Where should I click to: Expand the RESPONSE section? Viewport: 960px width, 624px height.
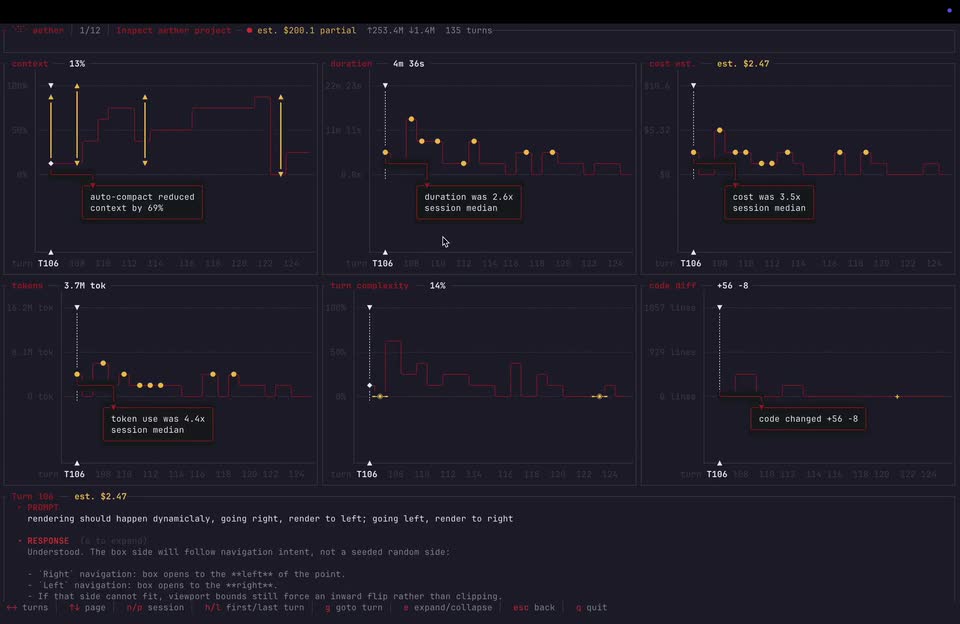[x=48, y=541]
